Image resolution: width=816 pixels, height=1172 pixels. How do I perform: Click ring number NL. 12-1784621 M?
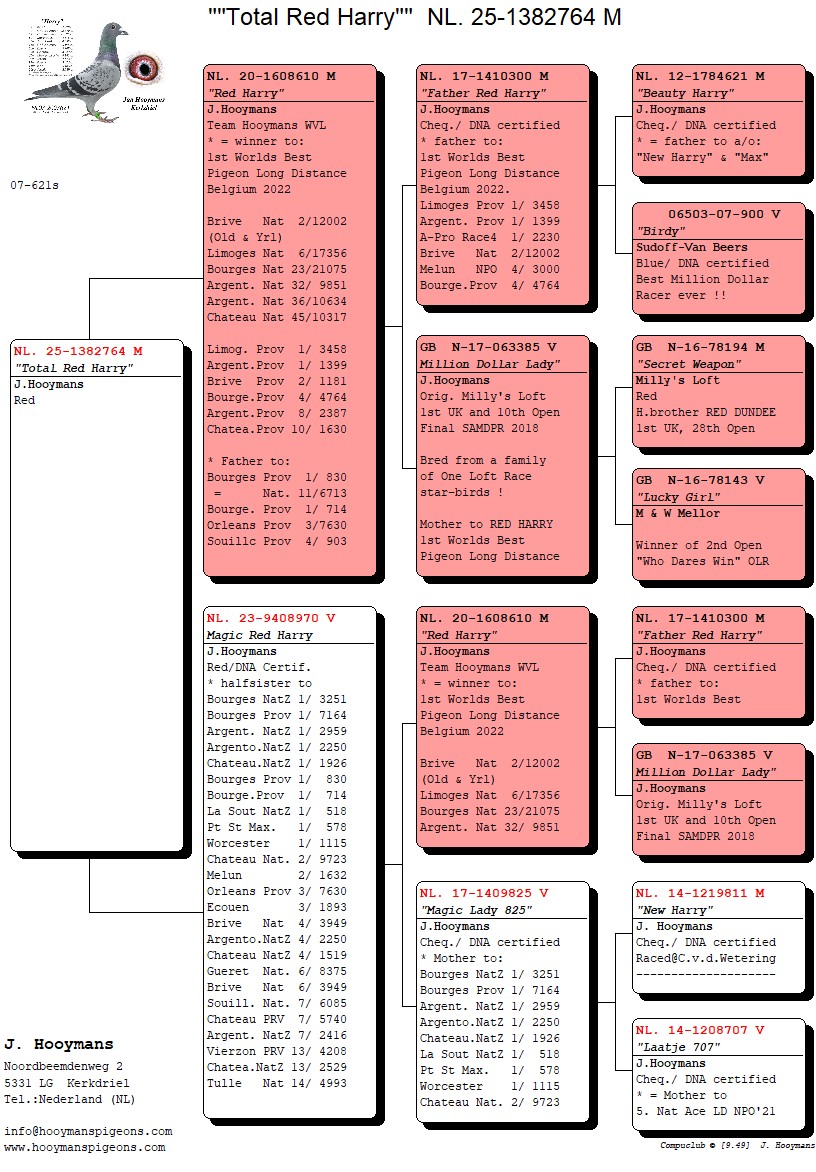point(700,76)
